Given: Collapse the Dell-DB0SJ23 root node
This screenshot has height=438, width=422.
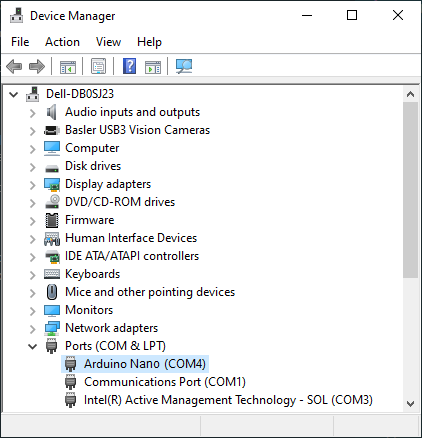Looking at the screenshot, I should coord(14,94).
